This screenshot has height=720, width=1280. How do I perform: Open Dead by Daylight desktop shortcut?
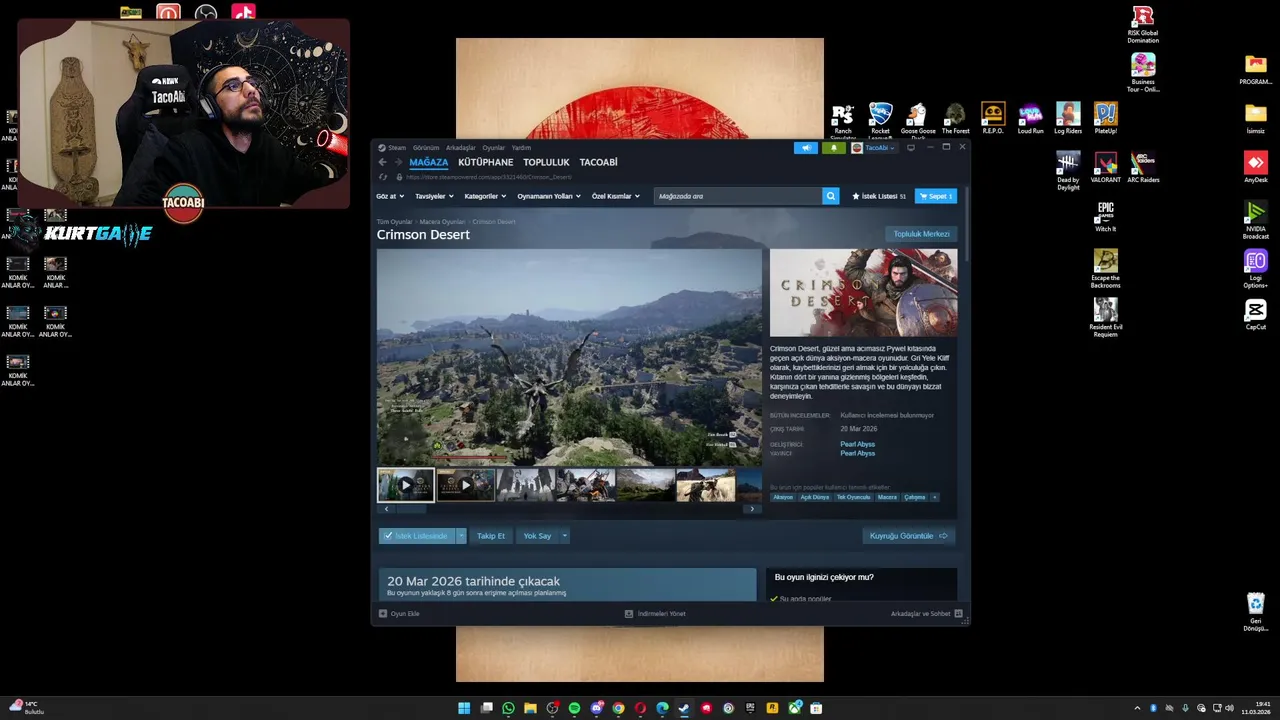point(1068,170)
